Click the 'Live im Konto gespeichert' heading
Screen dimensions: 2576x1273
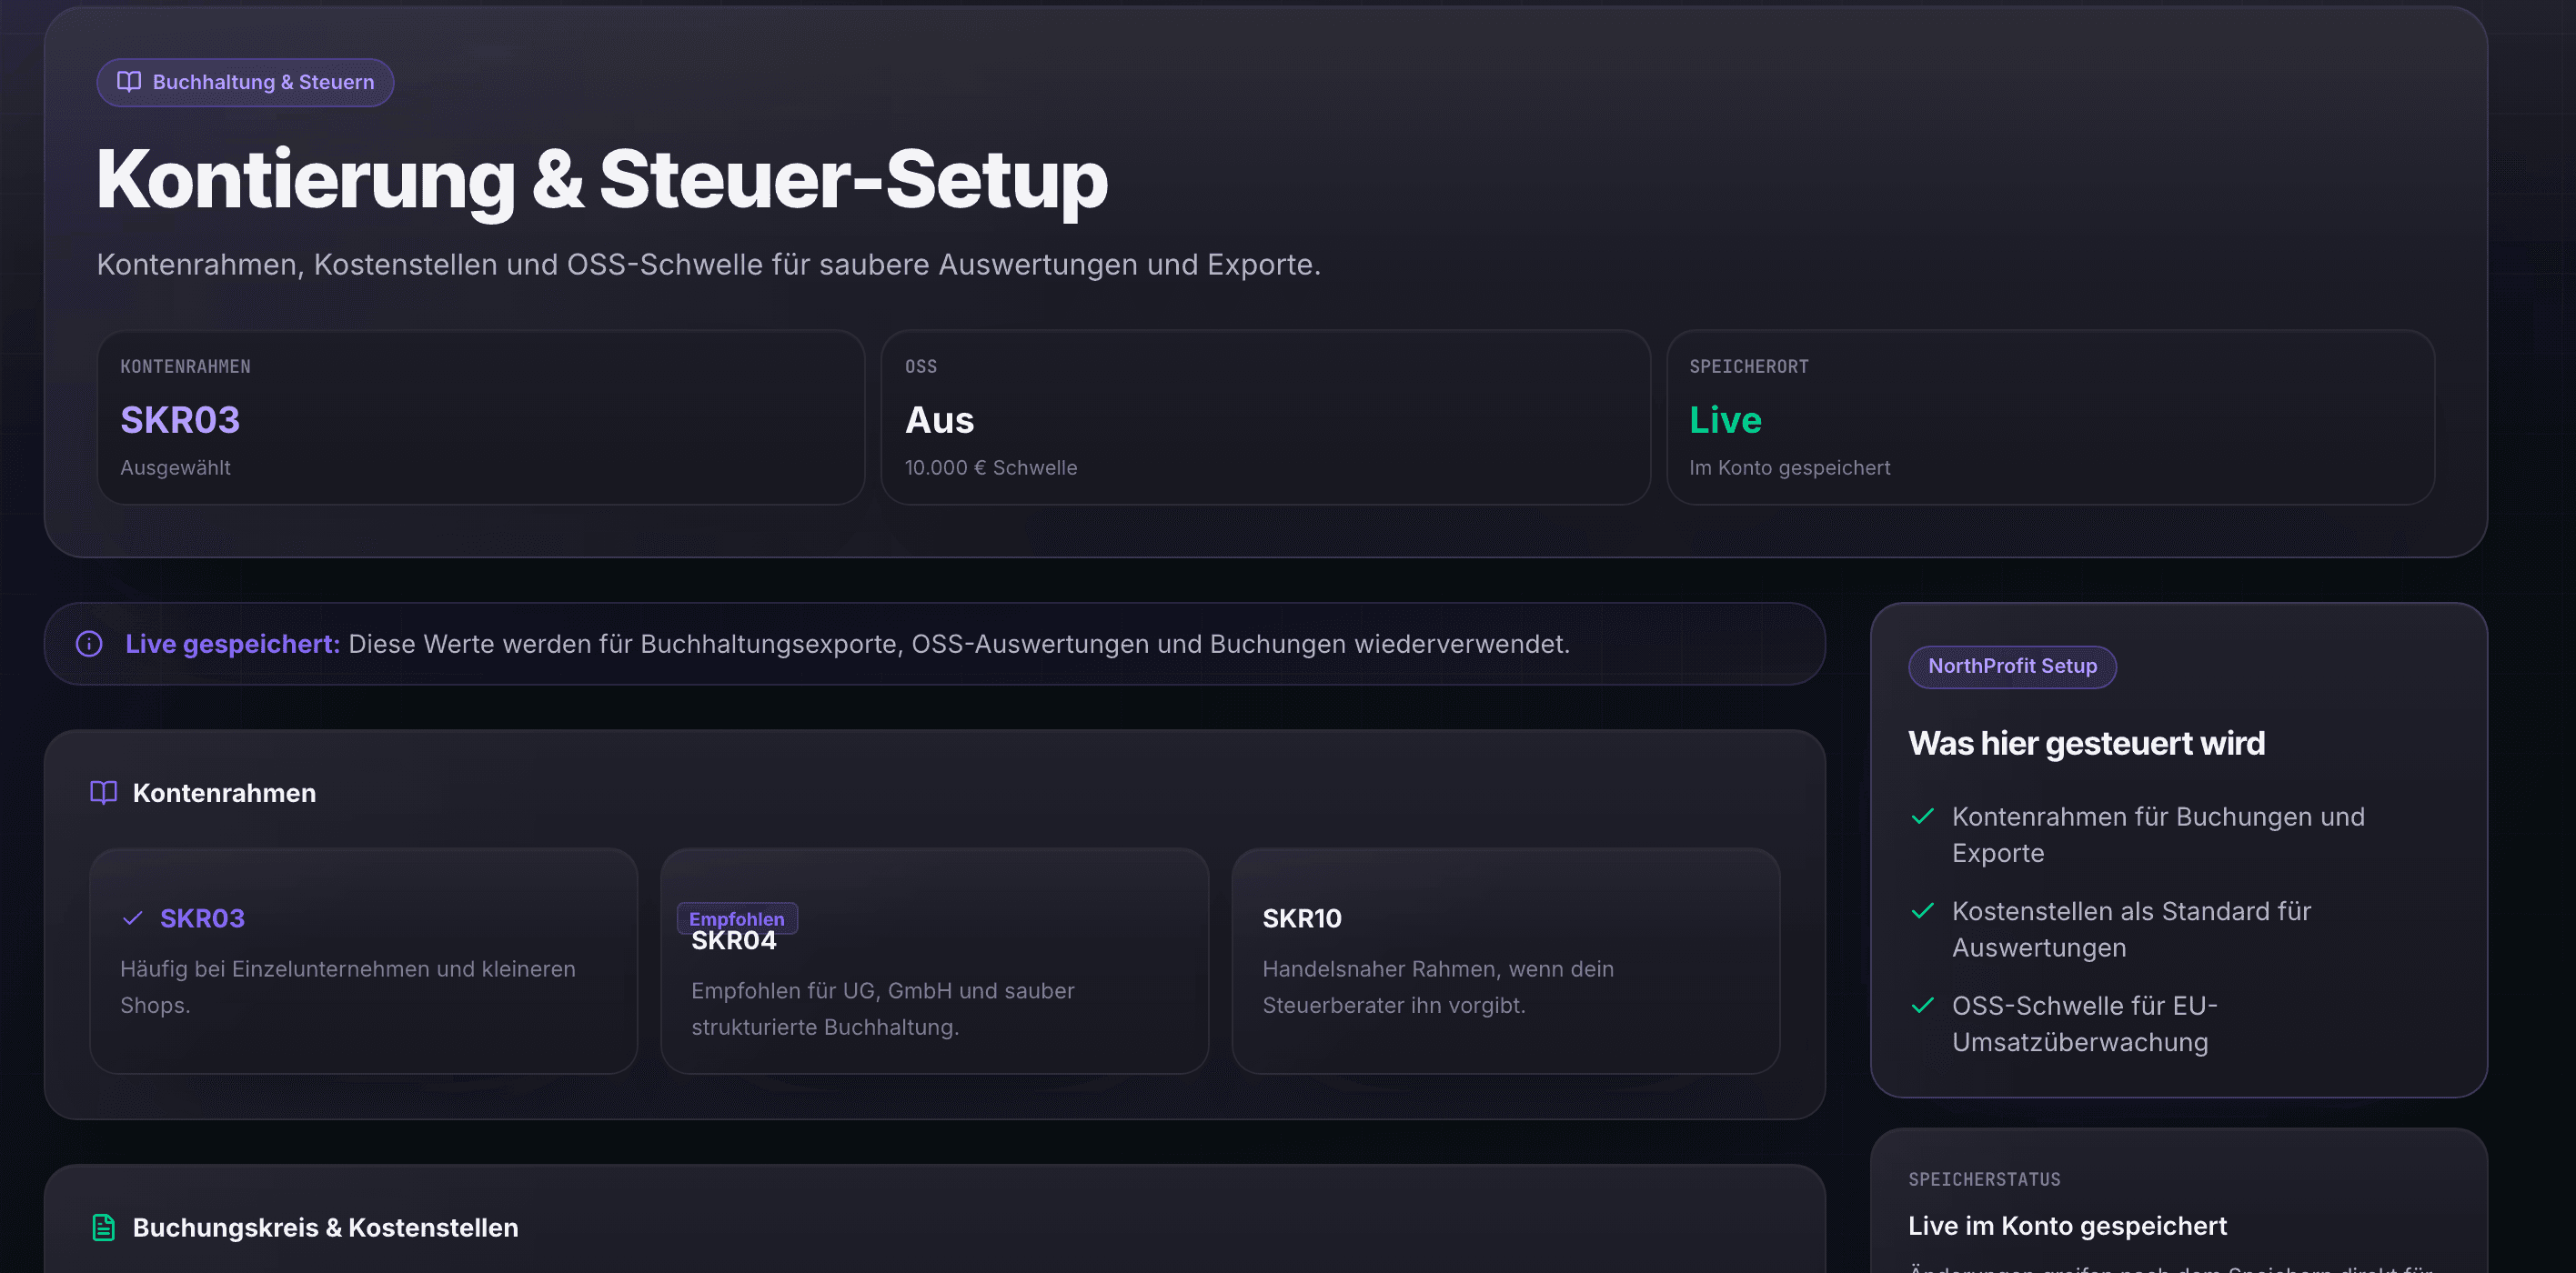click(x=2068, y=1226)
